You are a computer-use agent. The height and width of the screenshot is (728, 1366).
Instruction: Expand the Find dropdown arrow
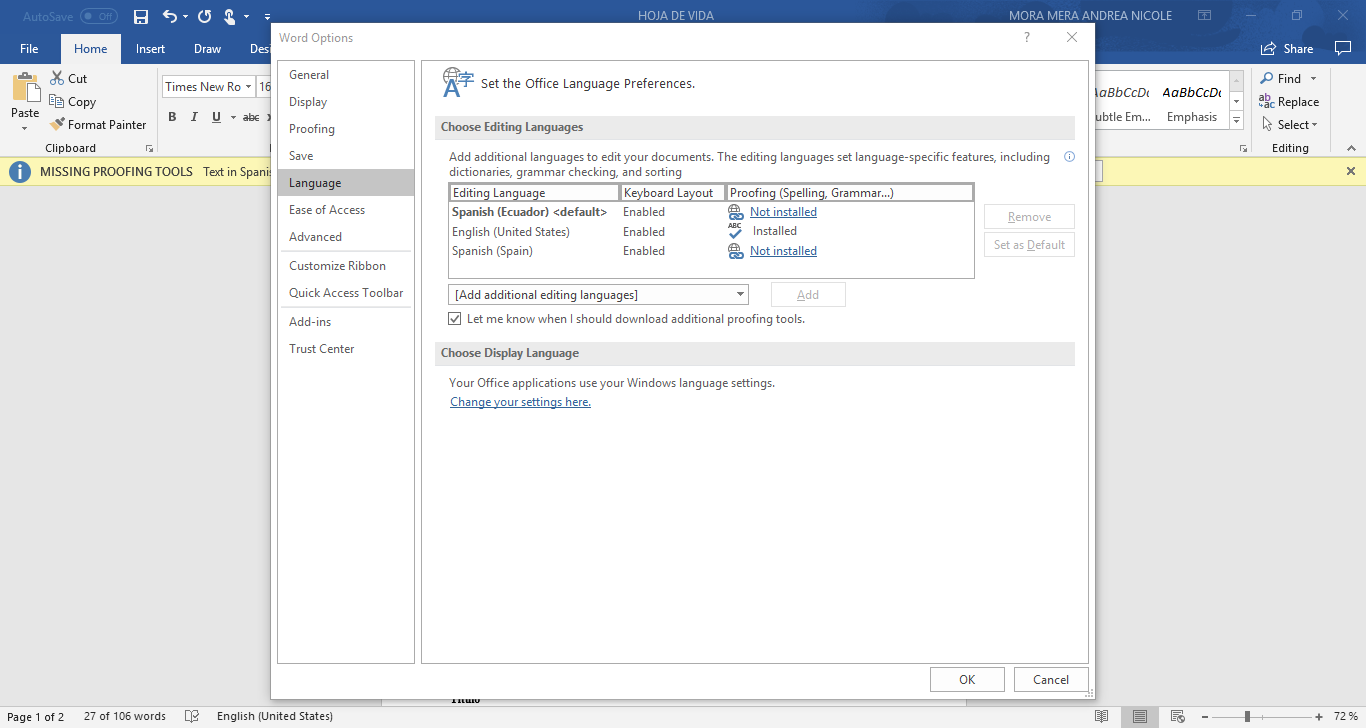pyautogui.click(x=1313, y=78)
